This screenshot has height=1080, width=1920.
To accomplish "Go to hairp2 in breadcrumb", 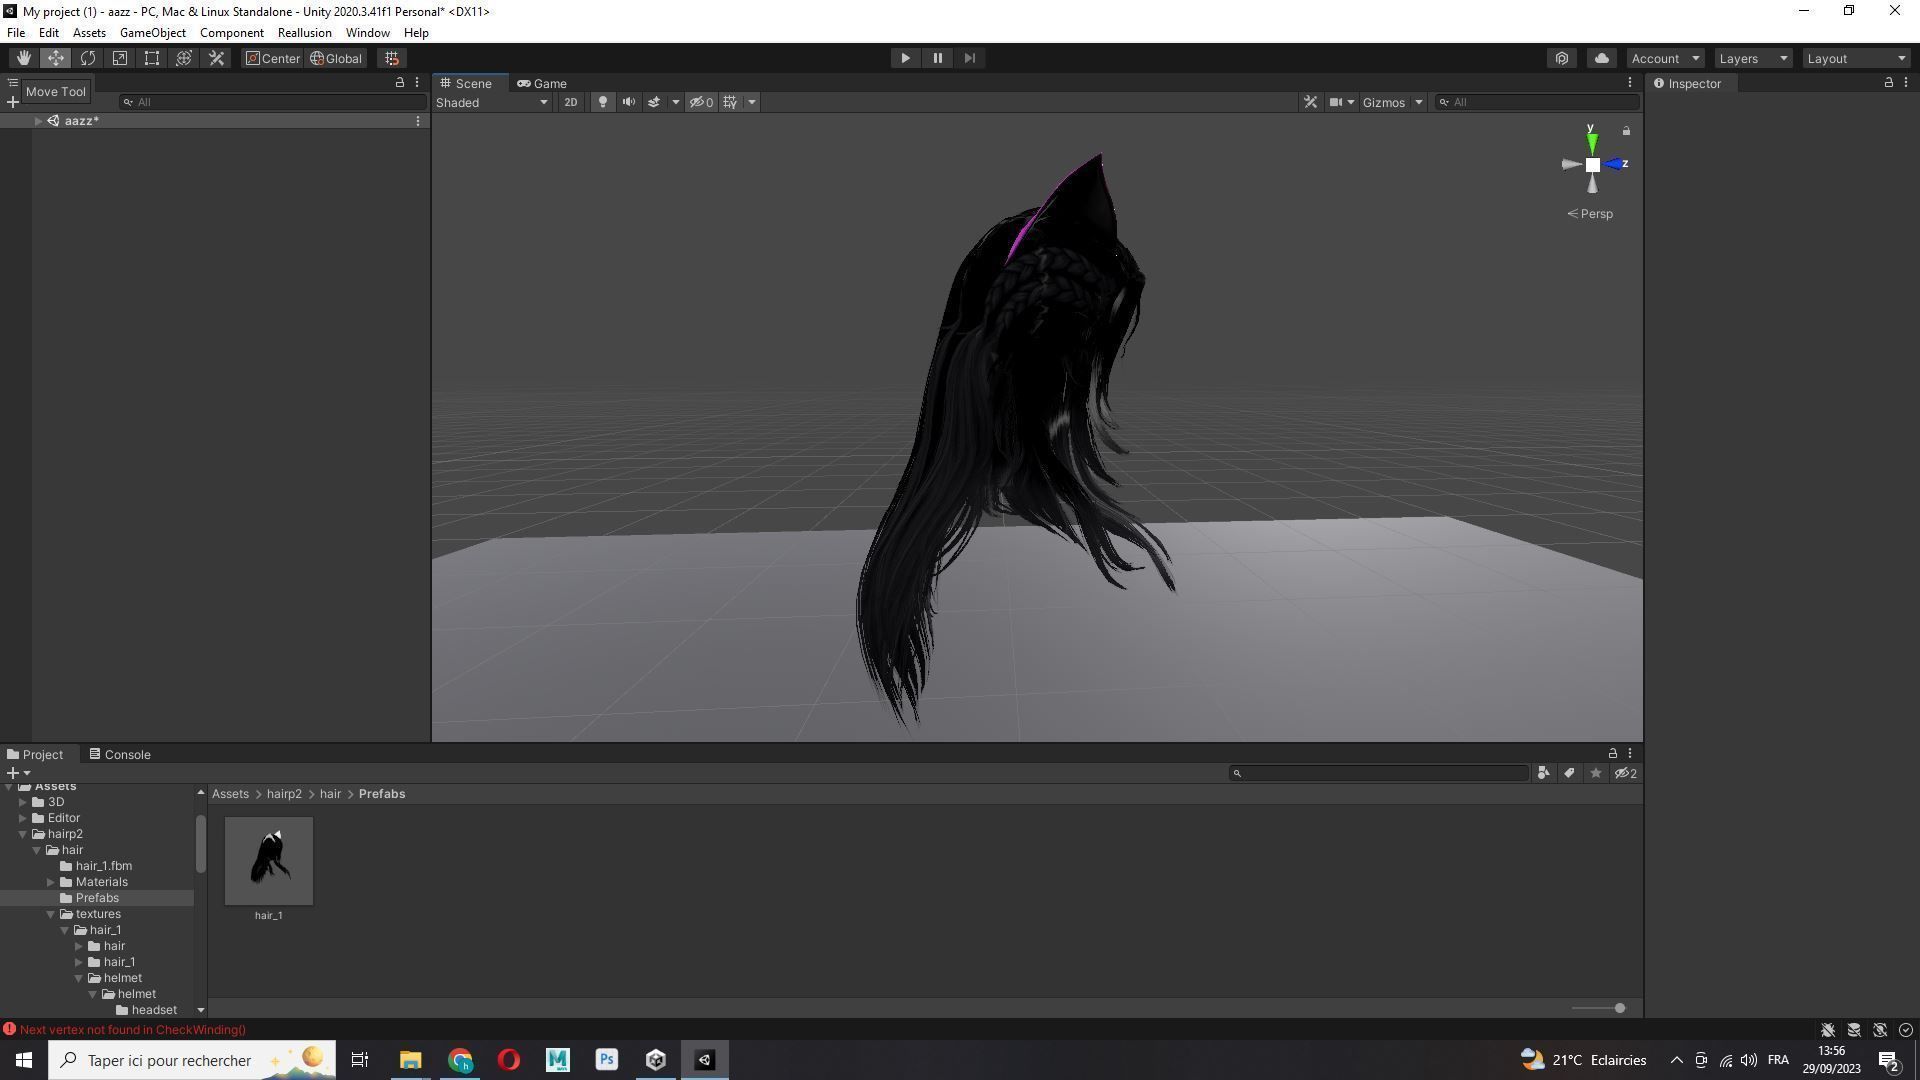I will click(284, 794).
